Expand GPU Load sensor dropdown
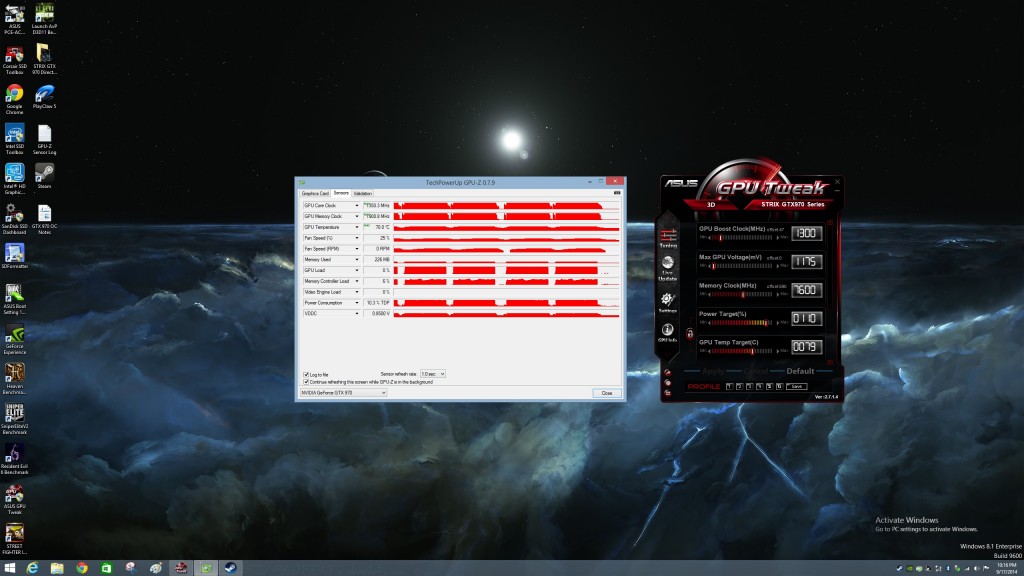 click(x=357, y=270)
